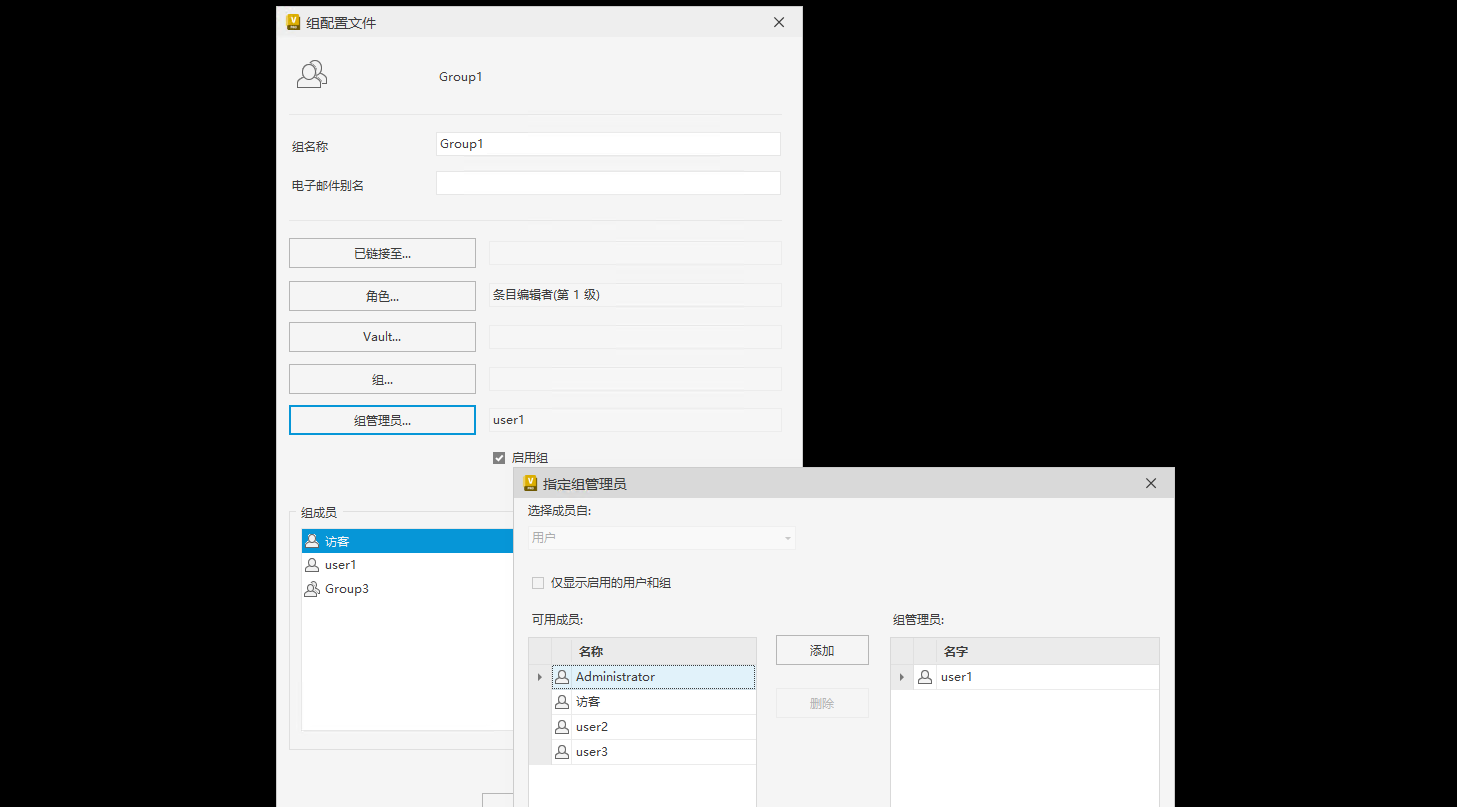Image resolution: width=1457 pixels, height=807 pixels.
Task: Click the icon beside 访客 in 组成员 list
Action: pyautogui.click(x=312, y=541)
